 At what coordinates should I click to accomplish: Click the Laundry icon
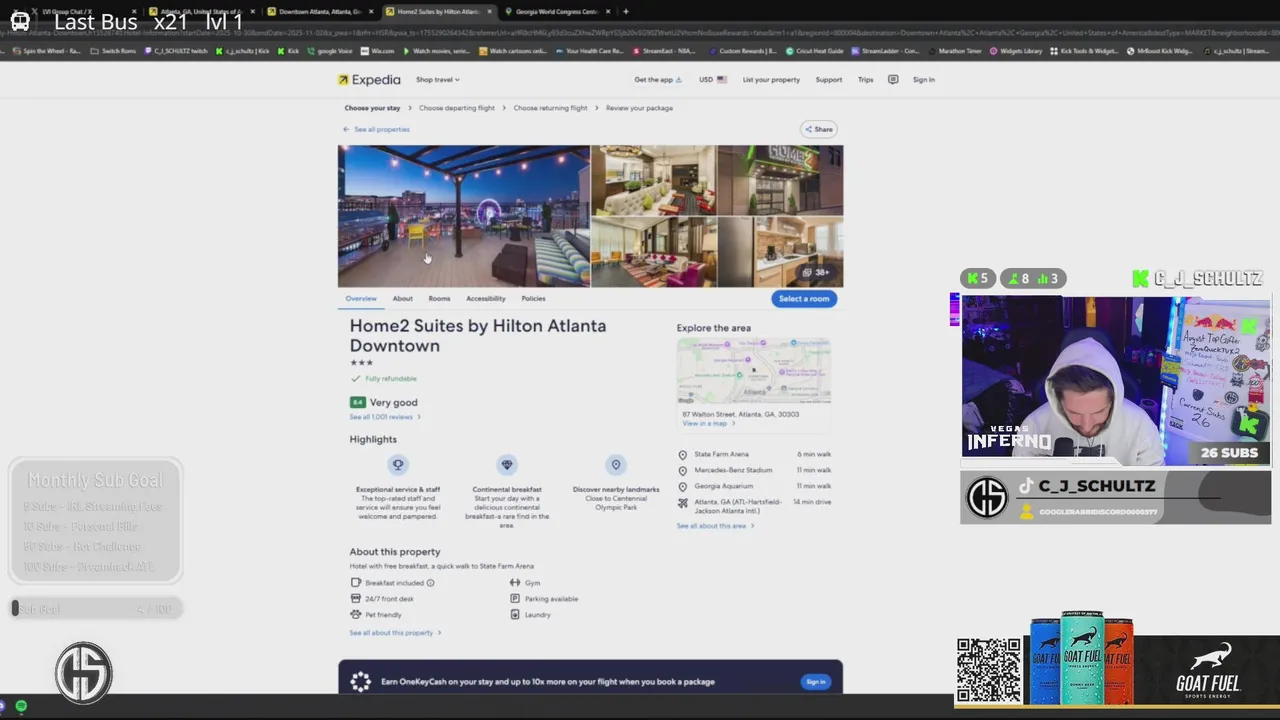click(515, 615)
